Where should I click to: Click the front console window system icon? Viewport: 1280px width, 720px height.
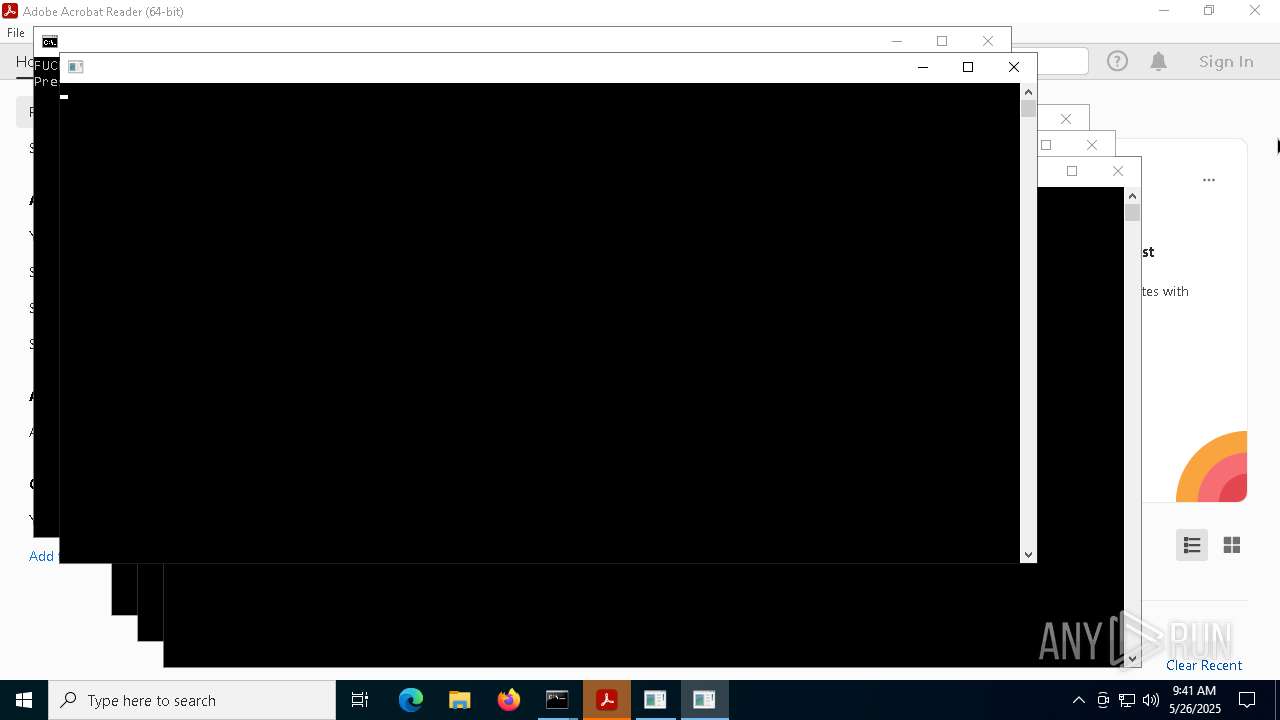tap(75, 67)
